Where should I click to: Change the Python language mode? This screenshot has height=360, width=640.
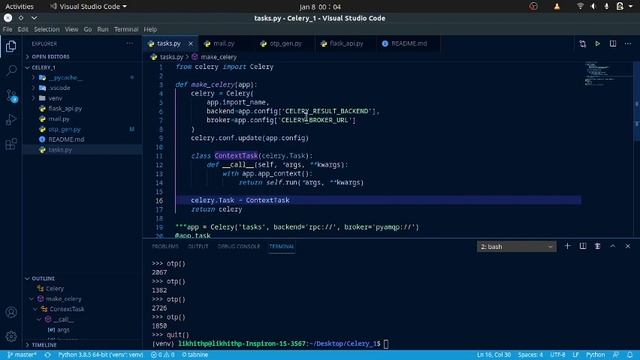pos(596,355)
